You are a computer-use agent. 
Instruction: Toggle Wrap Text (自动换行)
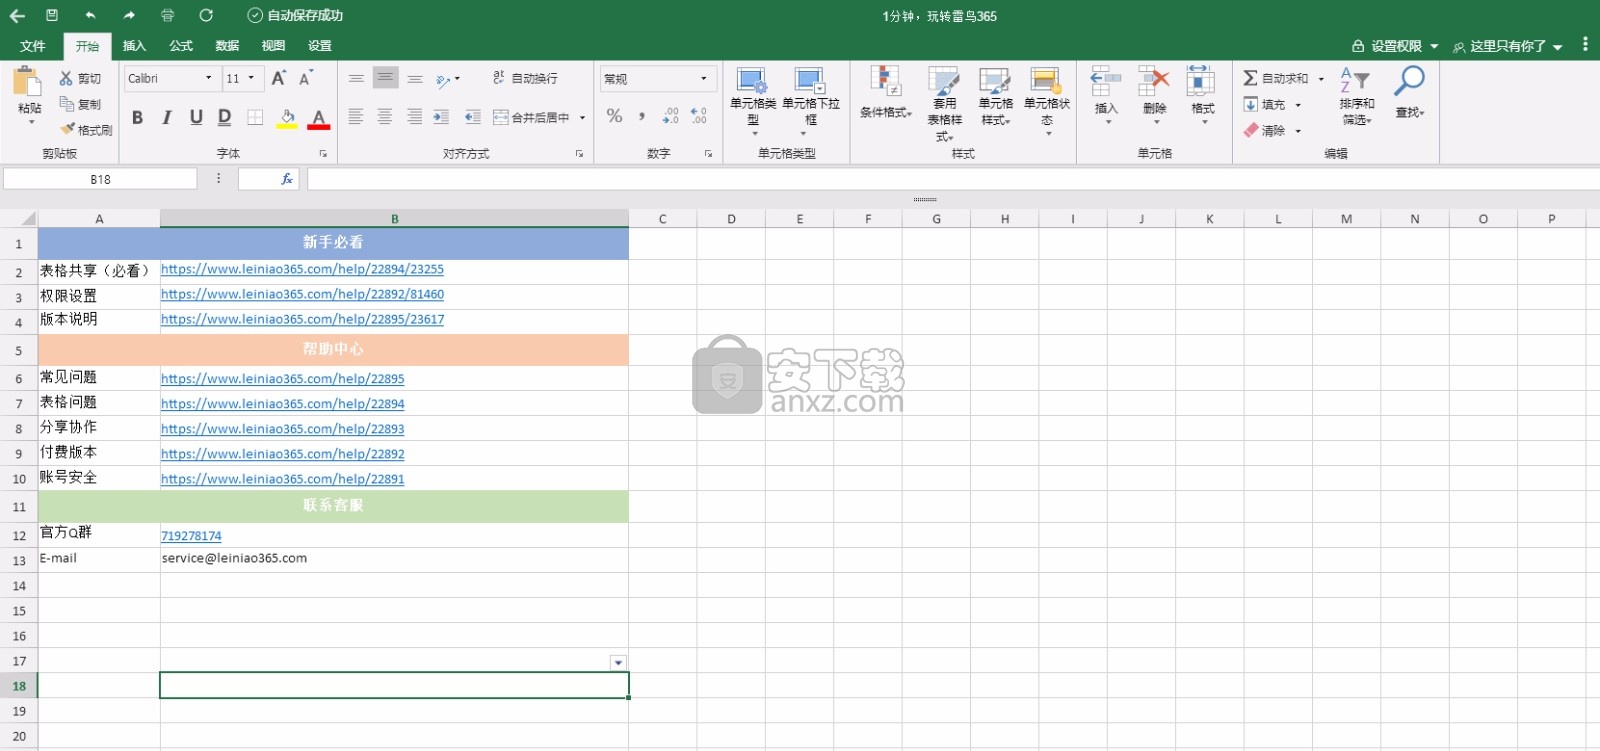tap(525, 78)
